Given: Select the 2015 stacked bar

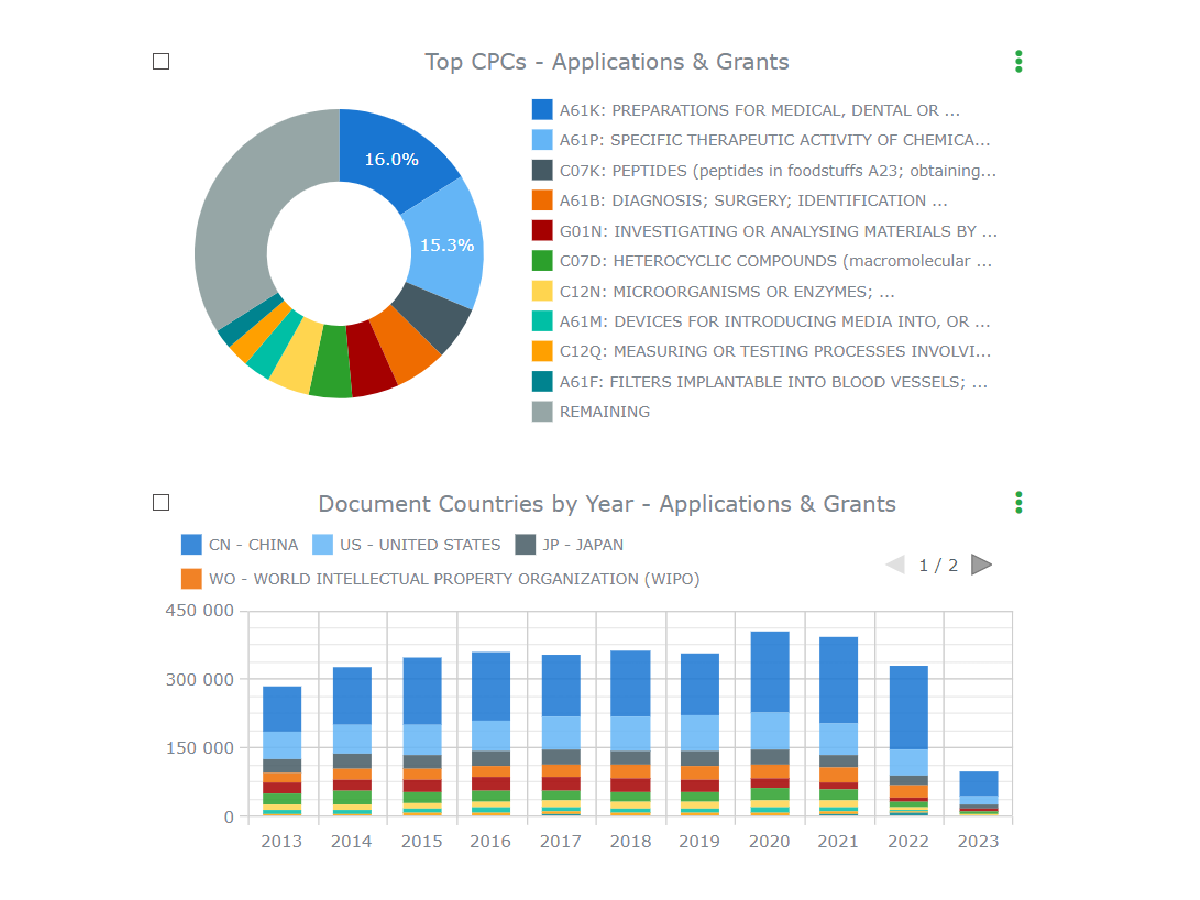Looking at the screenshot, I should (422, 737).
